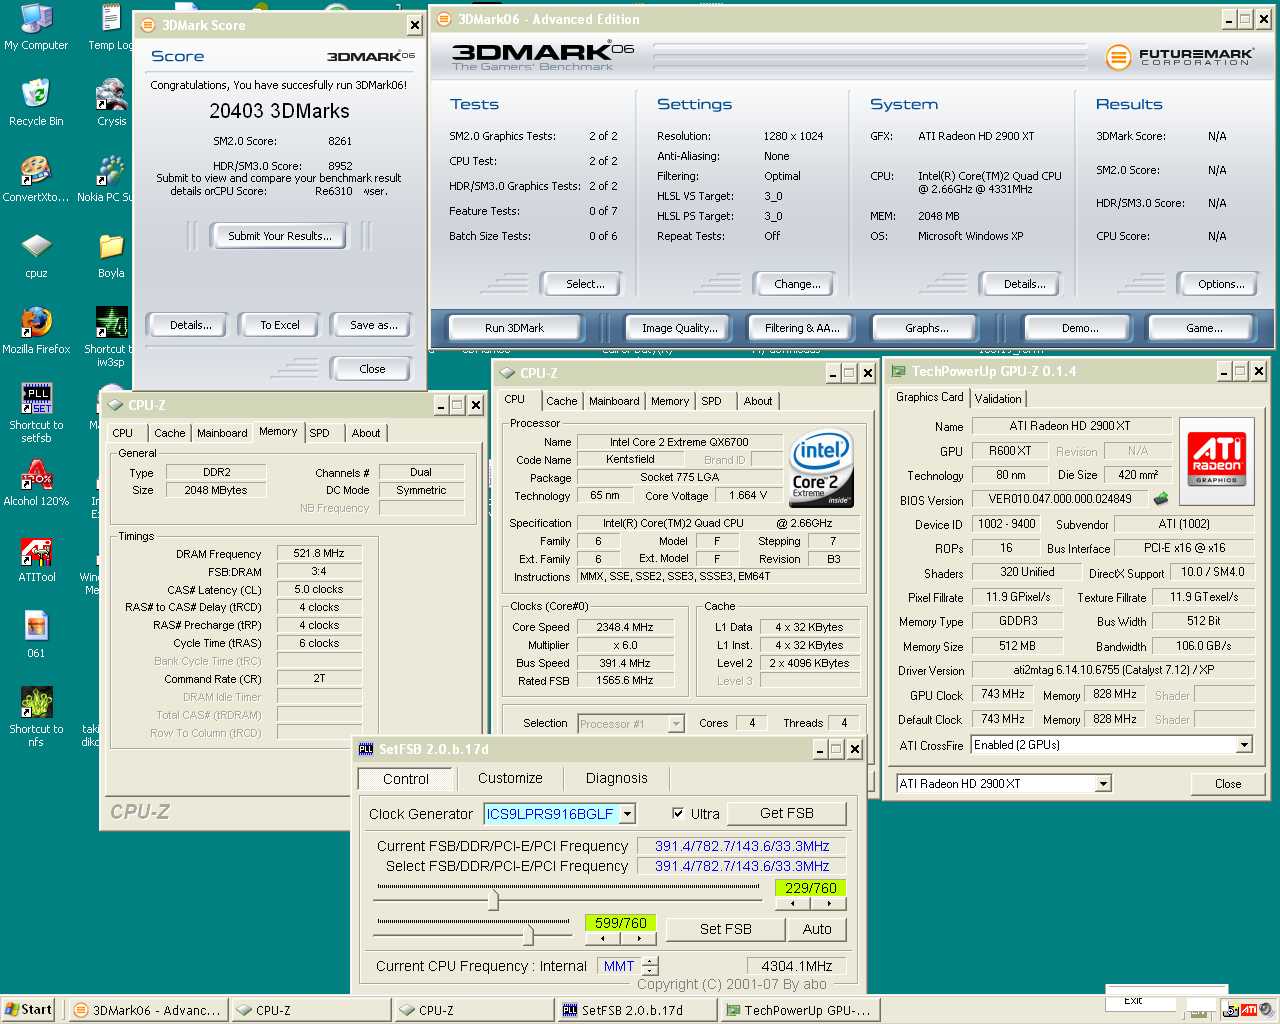Image resolution: width=1280 pixels, height=1024 pixels.
Task: Click the ATI tray icon in system tray
Action: [x=1249, y=1010]
